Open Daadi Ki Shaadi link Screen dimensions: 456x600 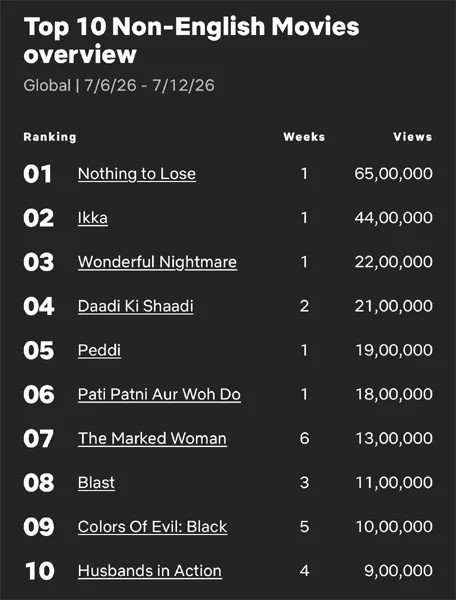pos(136,307)
